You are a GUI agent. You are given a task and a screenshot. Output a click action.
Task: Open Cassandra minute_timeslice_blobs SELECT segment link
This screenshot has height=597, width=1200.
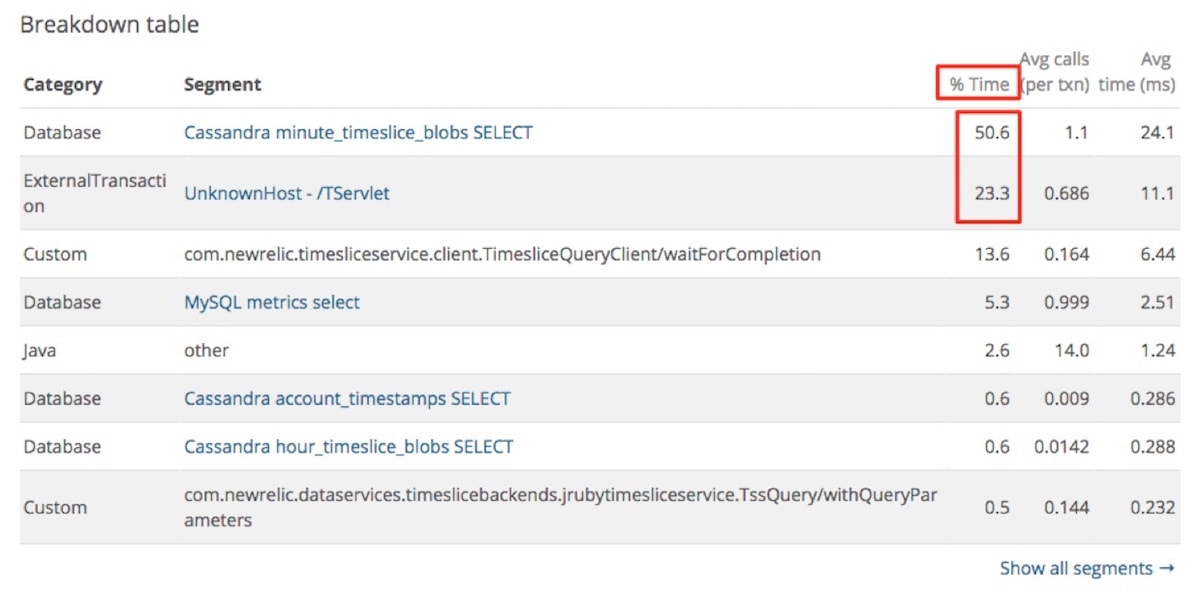tap(358, 132)
